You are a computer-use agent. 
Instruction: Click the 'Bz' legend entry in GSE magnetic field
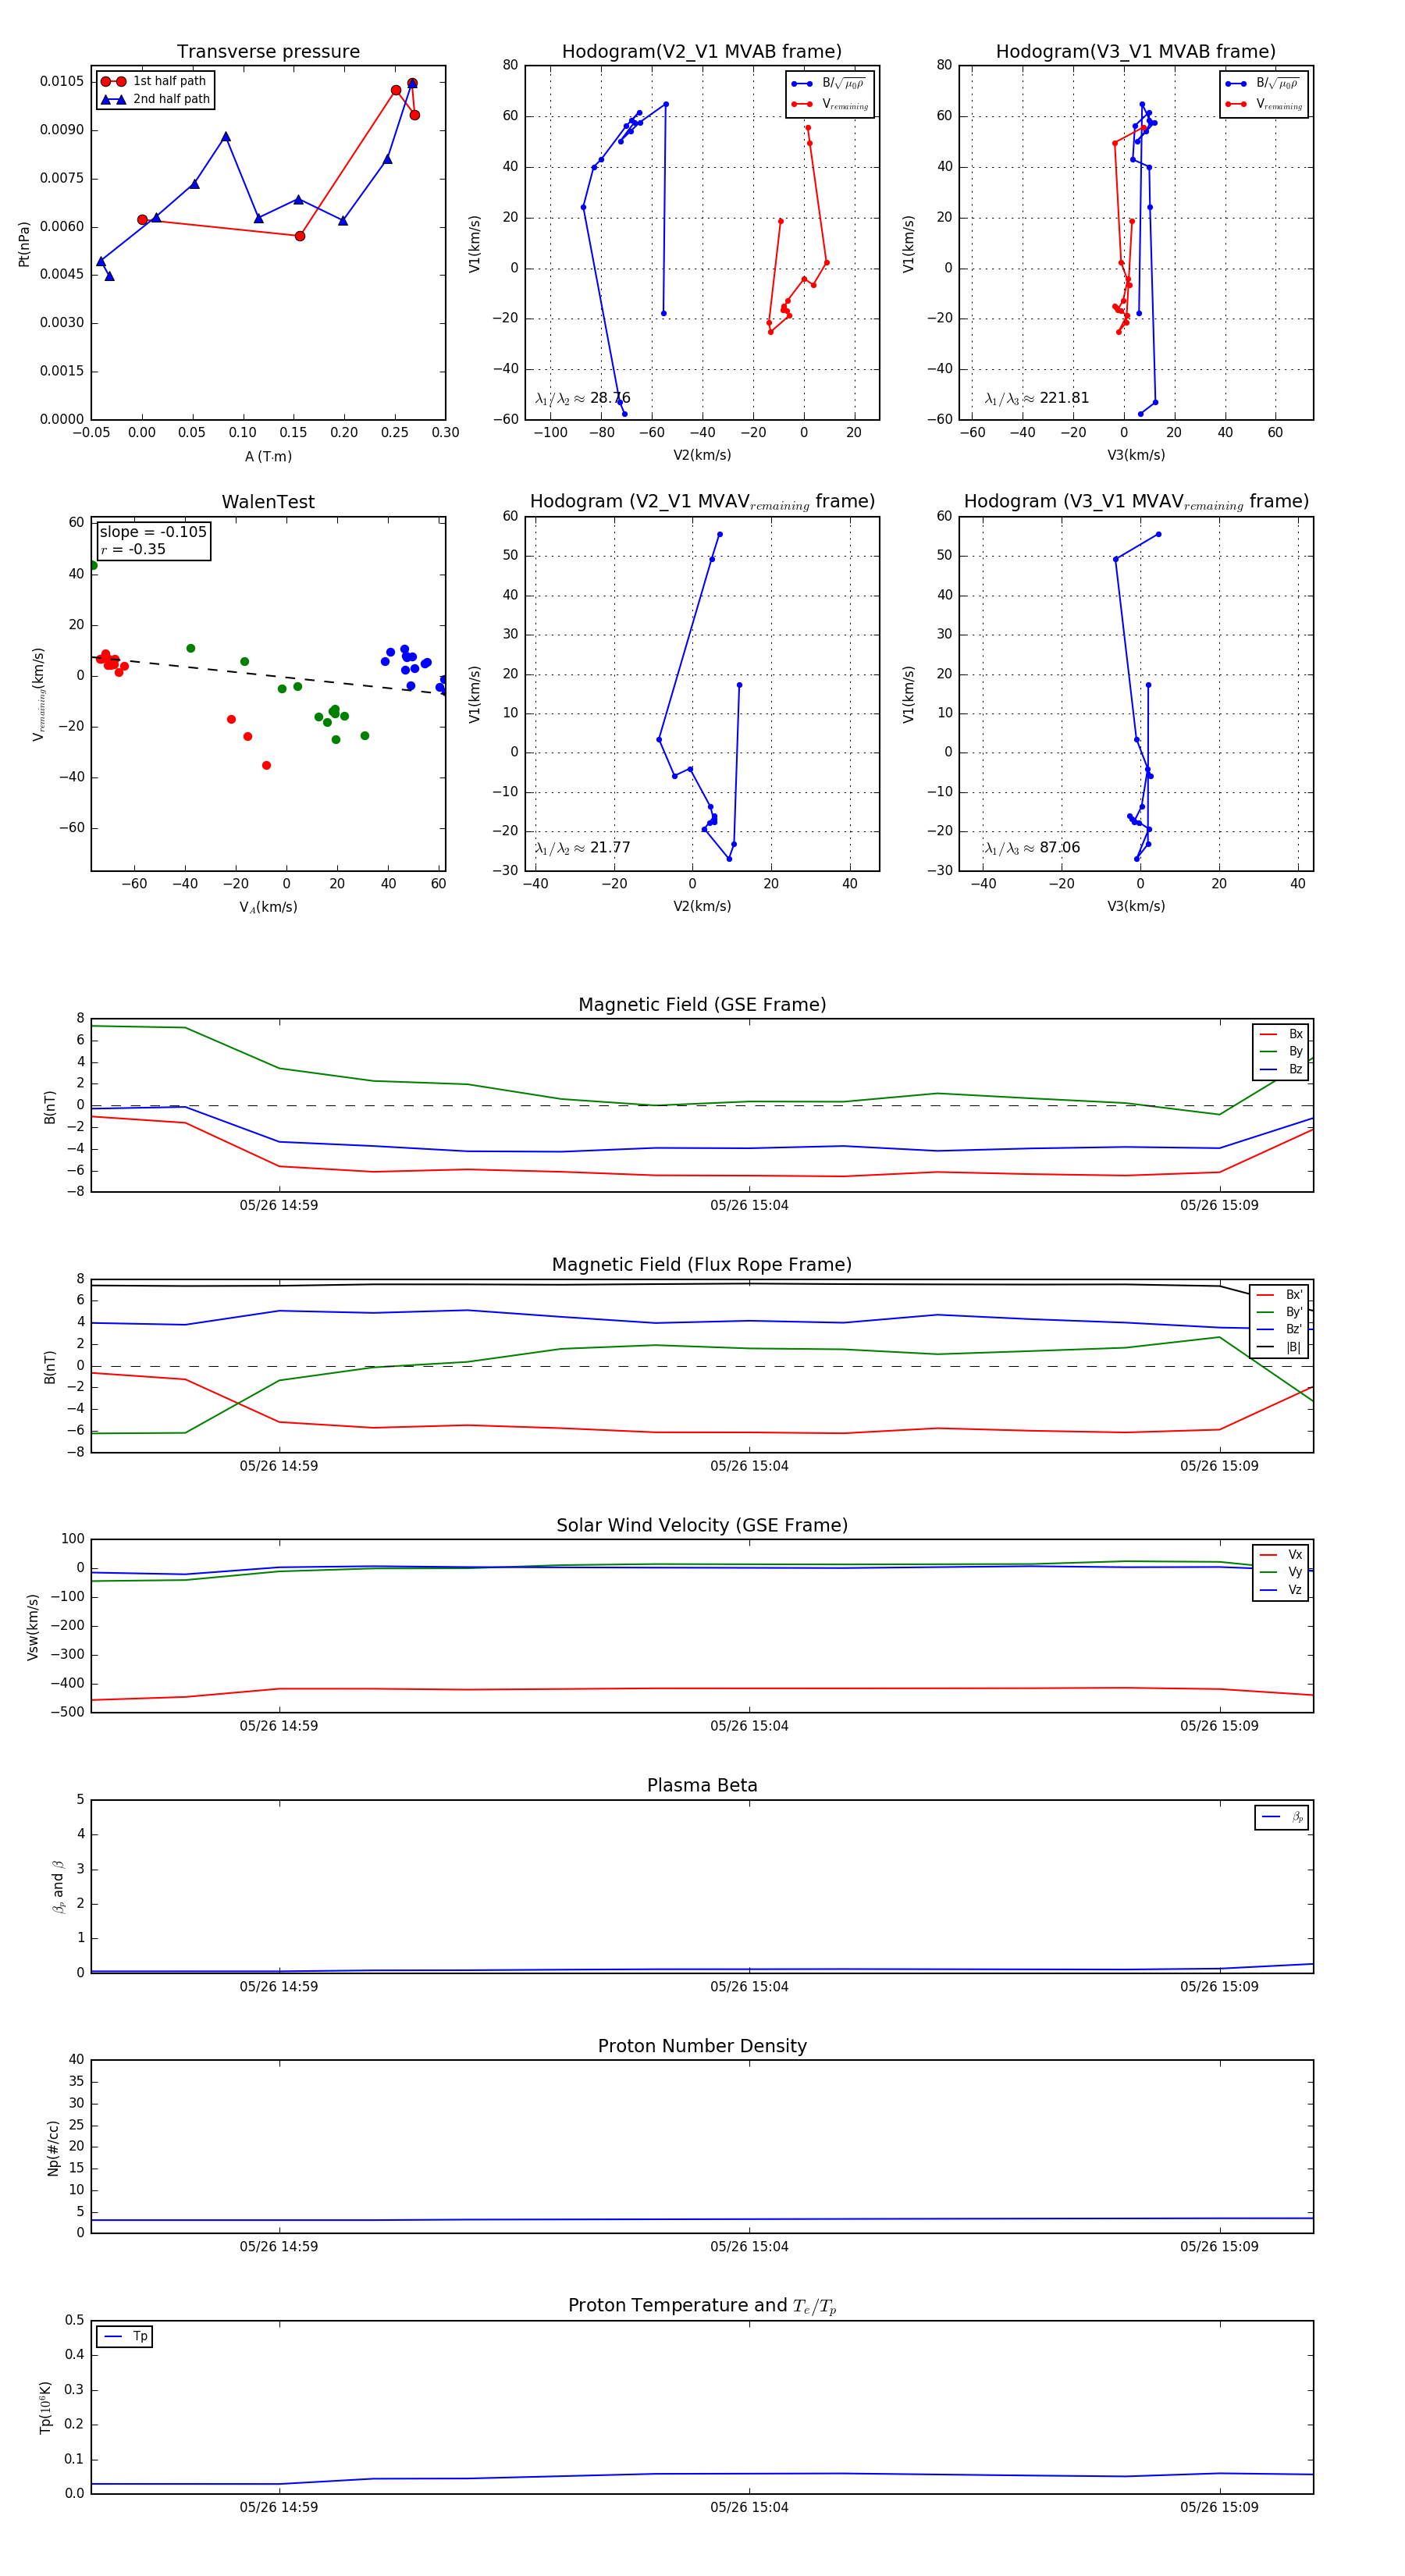[1281, 1069]
